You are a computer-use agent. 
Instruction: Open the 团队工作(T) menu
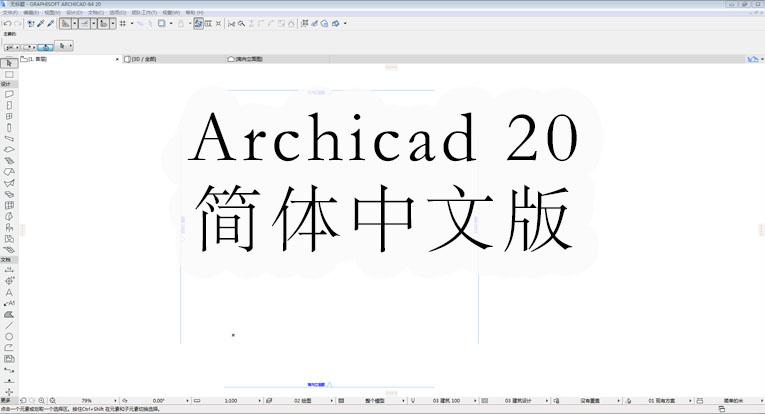click(144, 13)
